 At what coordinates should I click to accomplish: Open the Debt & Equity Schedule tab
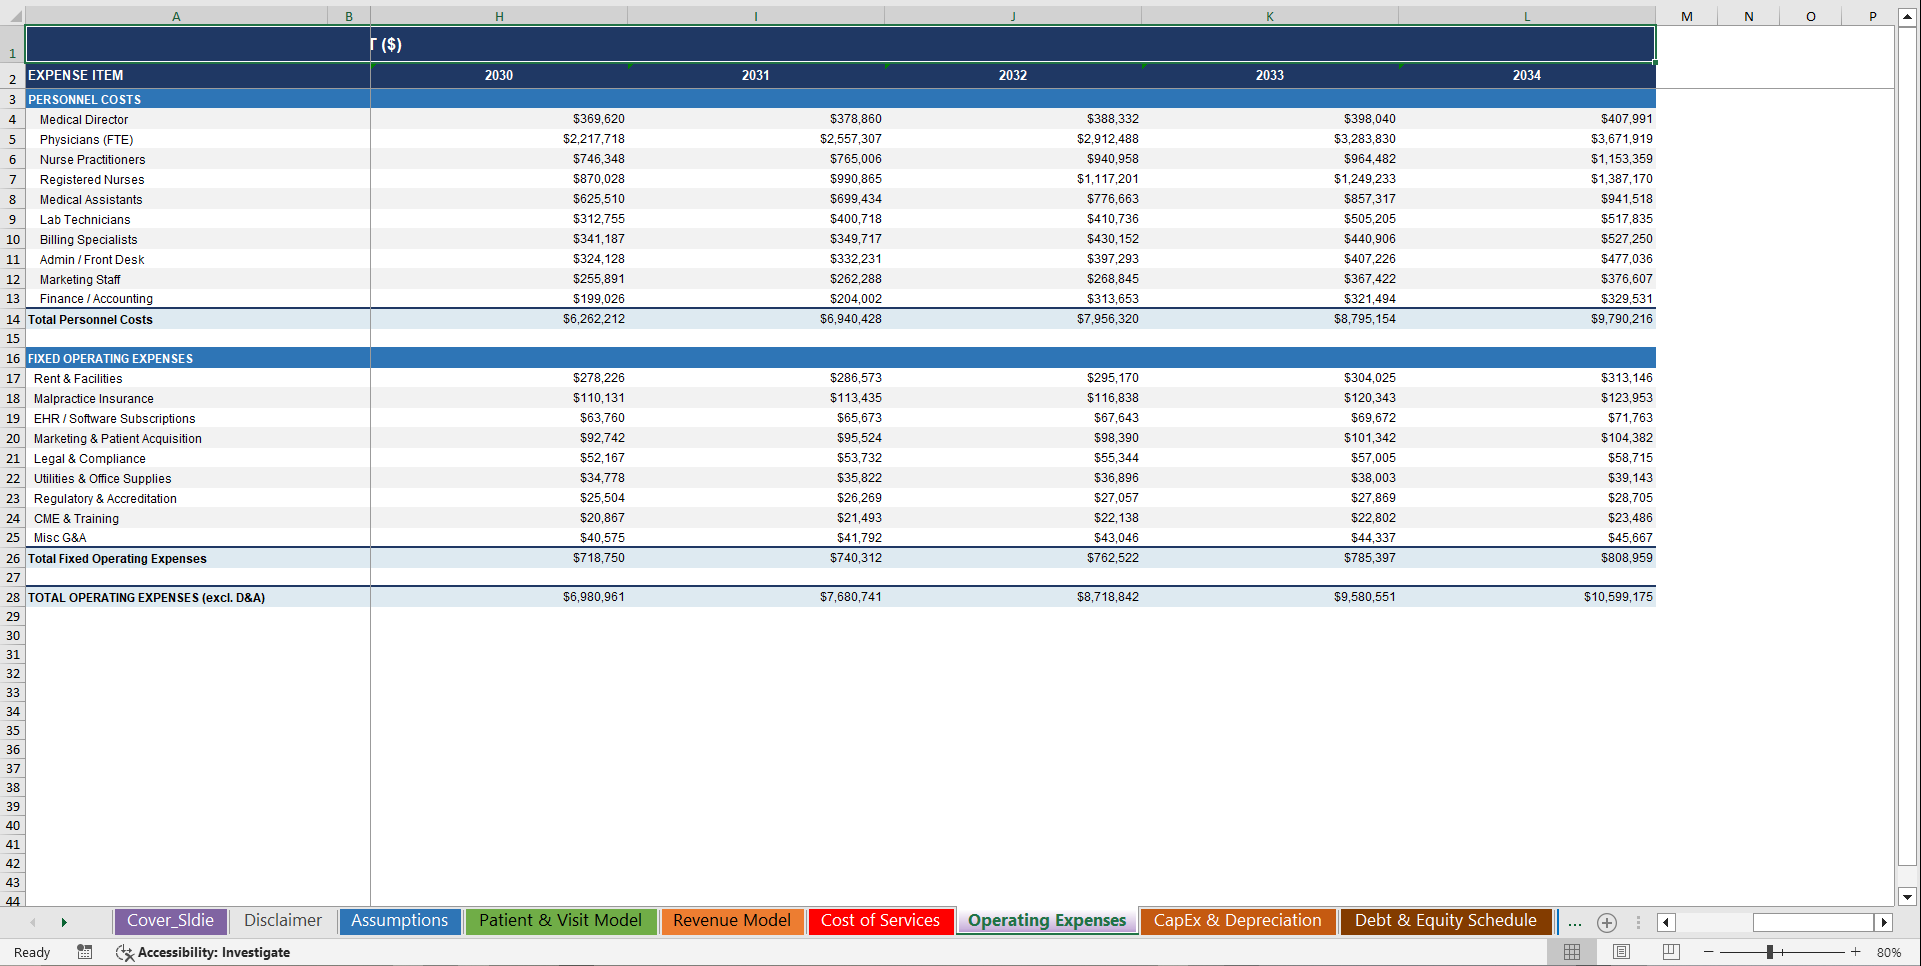1445,921
